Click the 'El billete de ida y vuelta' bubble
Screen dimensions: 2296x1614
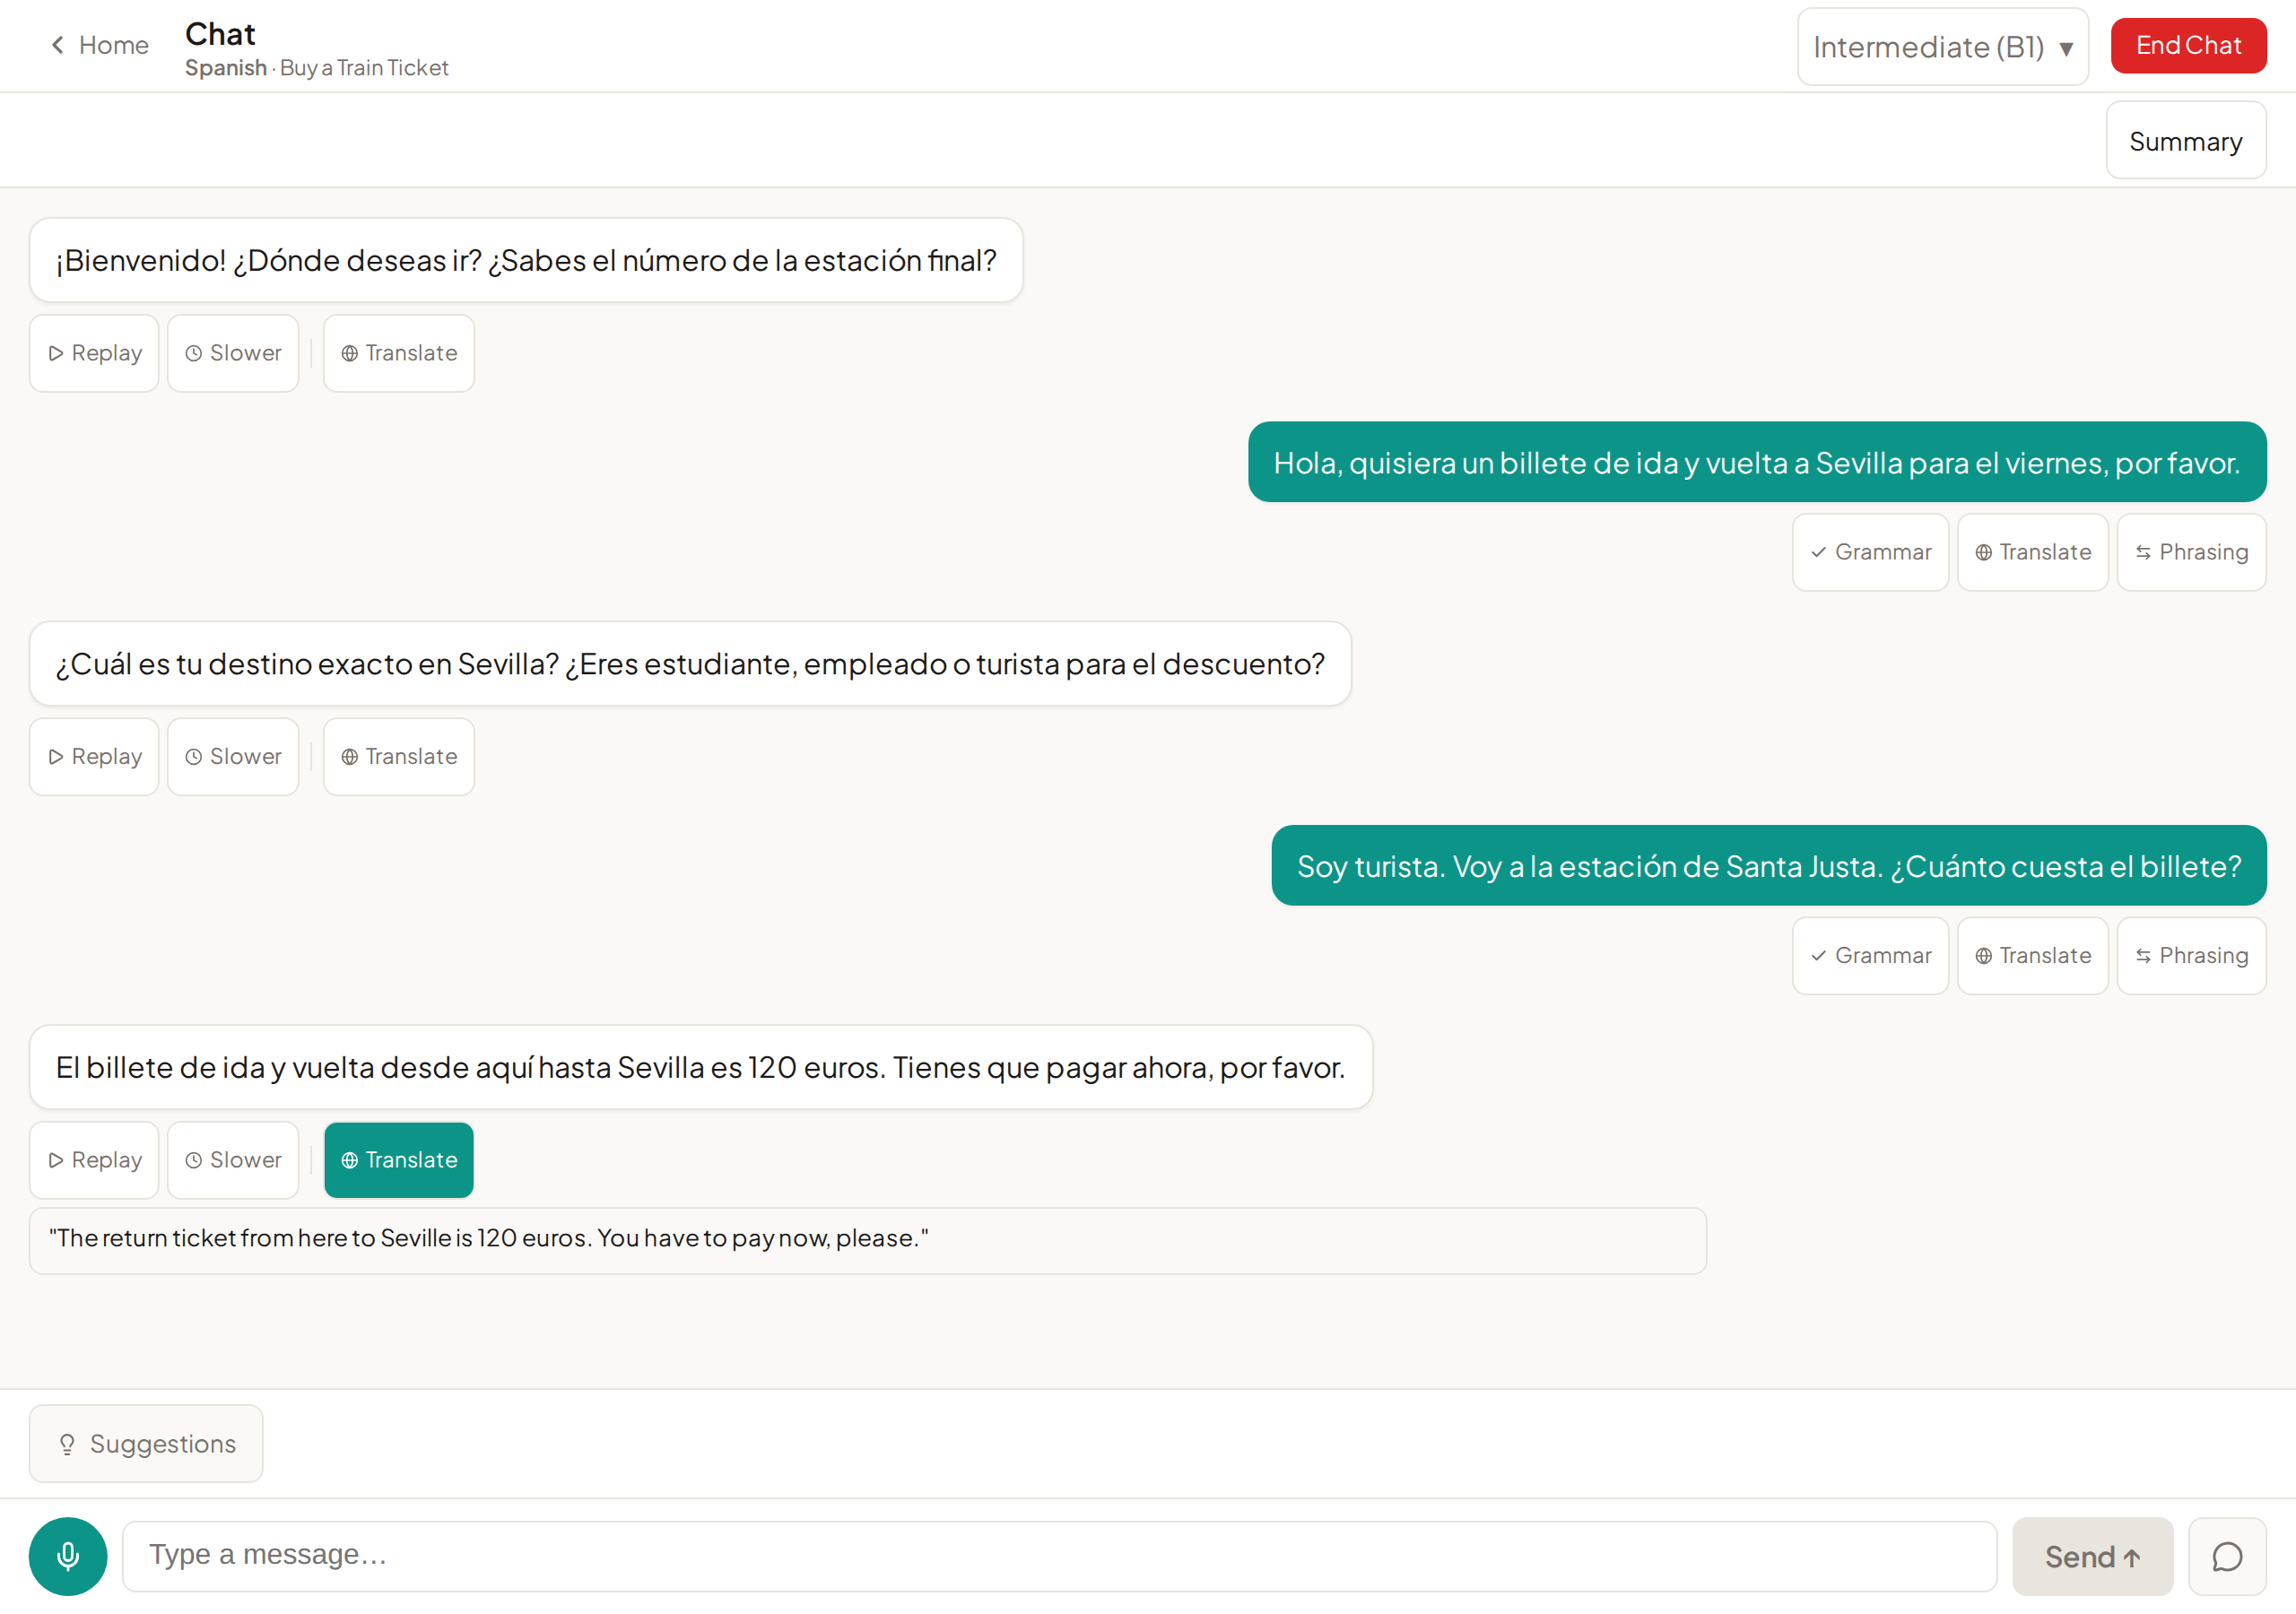click(701, 1067)
